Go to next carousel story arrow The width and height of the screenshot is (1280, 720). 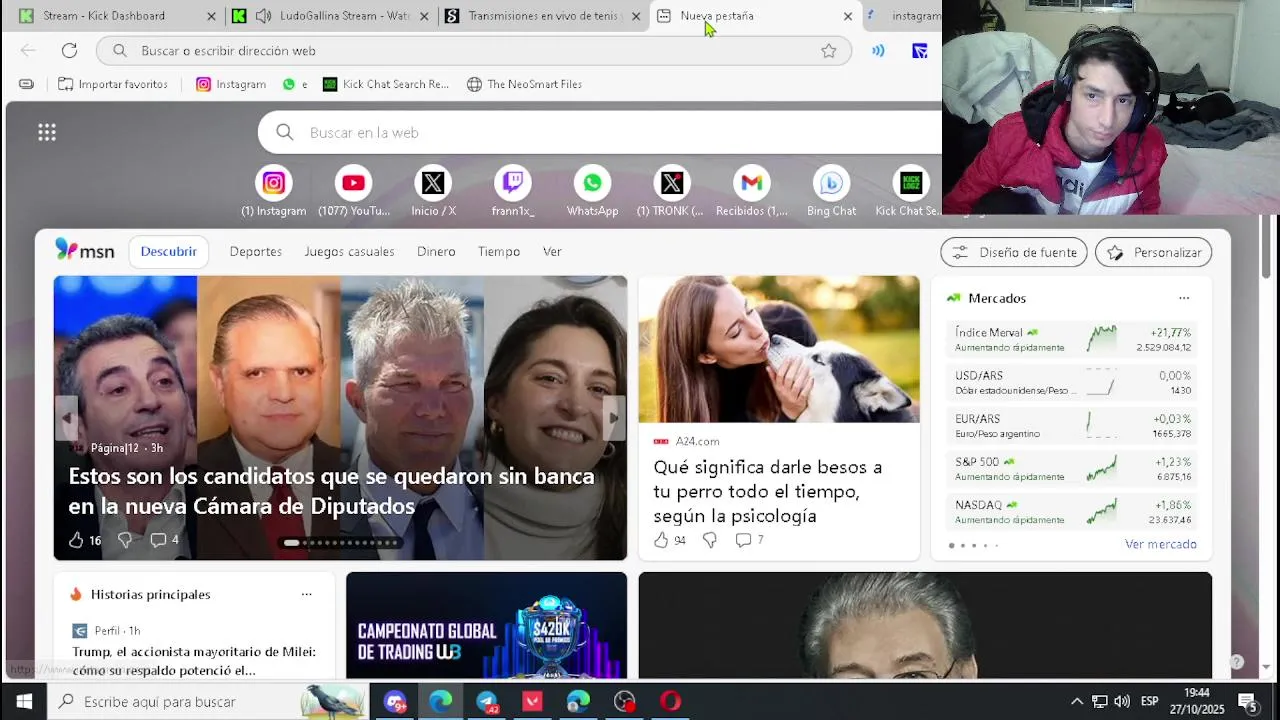tap(614, 417)
